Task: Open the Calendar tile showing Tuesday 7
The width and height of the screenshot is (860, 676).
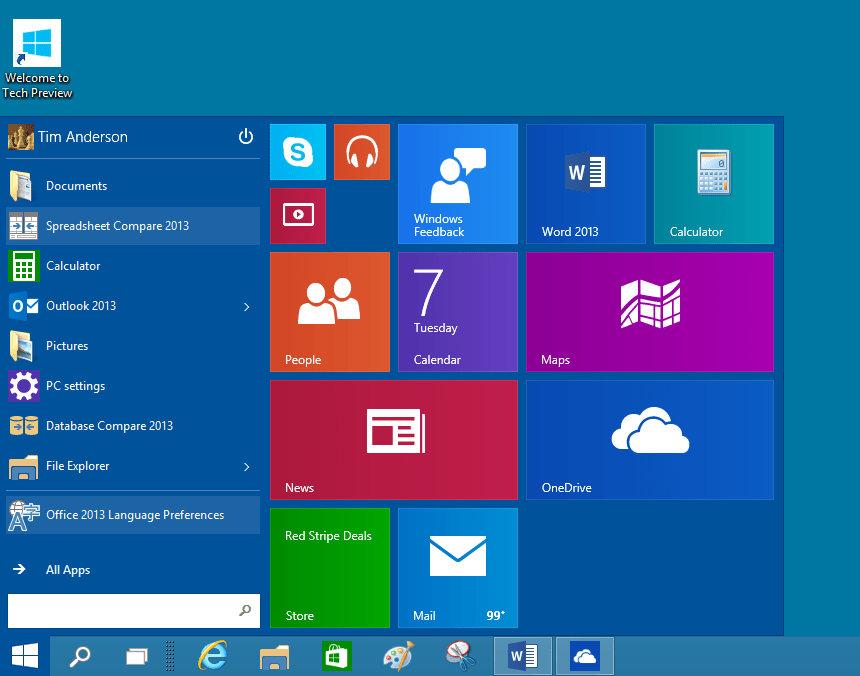Action: (458, 312)
